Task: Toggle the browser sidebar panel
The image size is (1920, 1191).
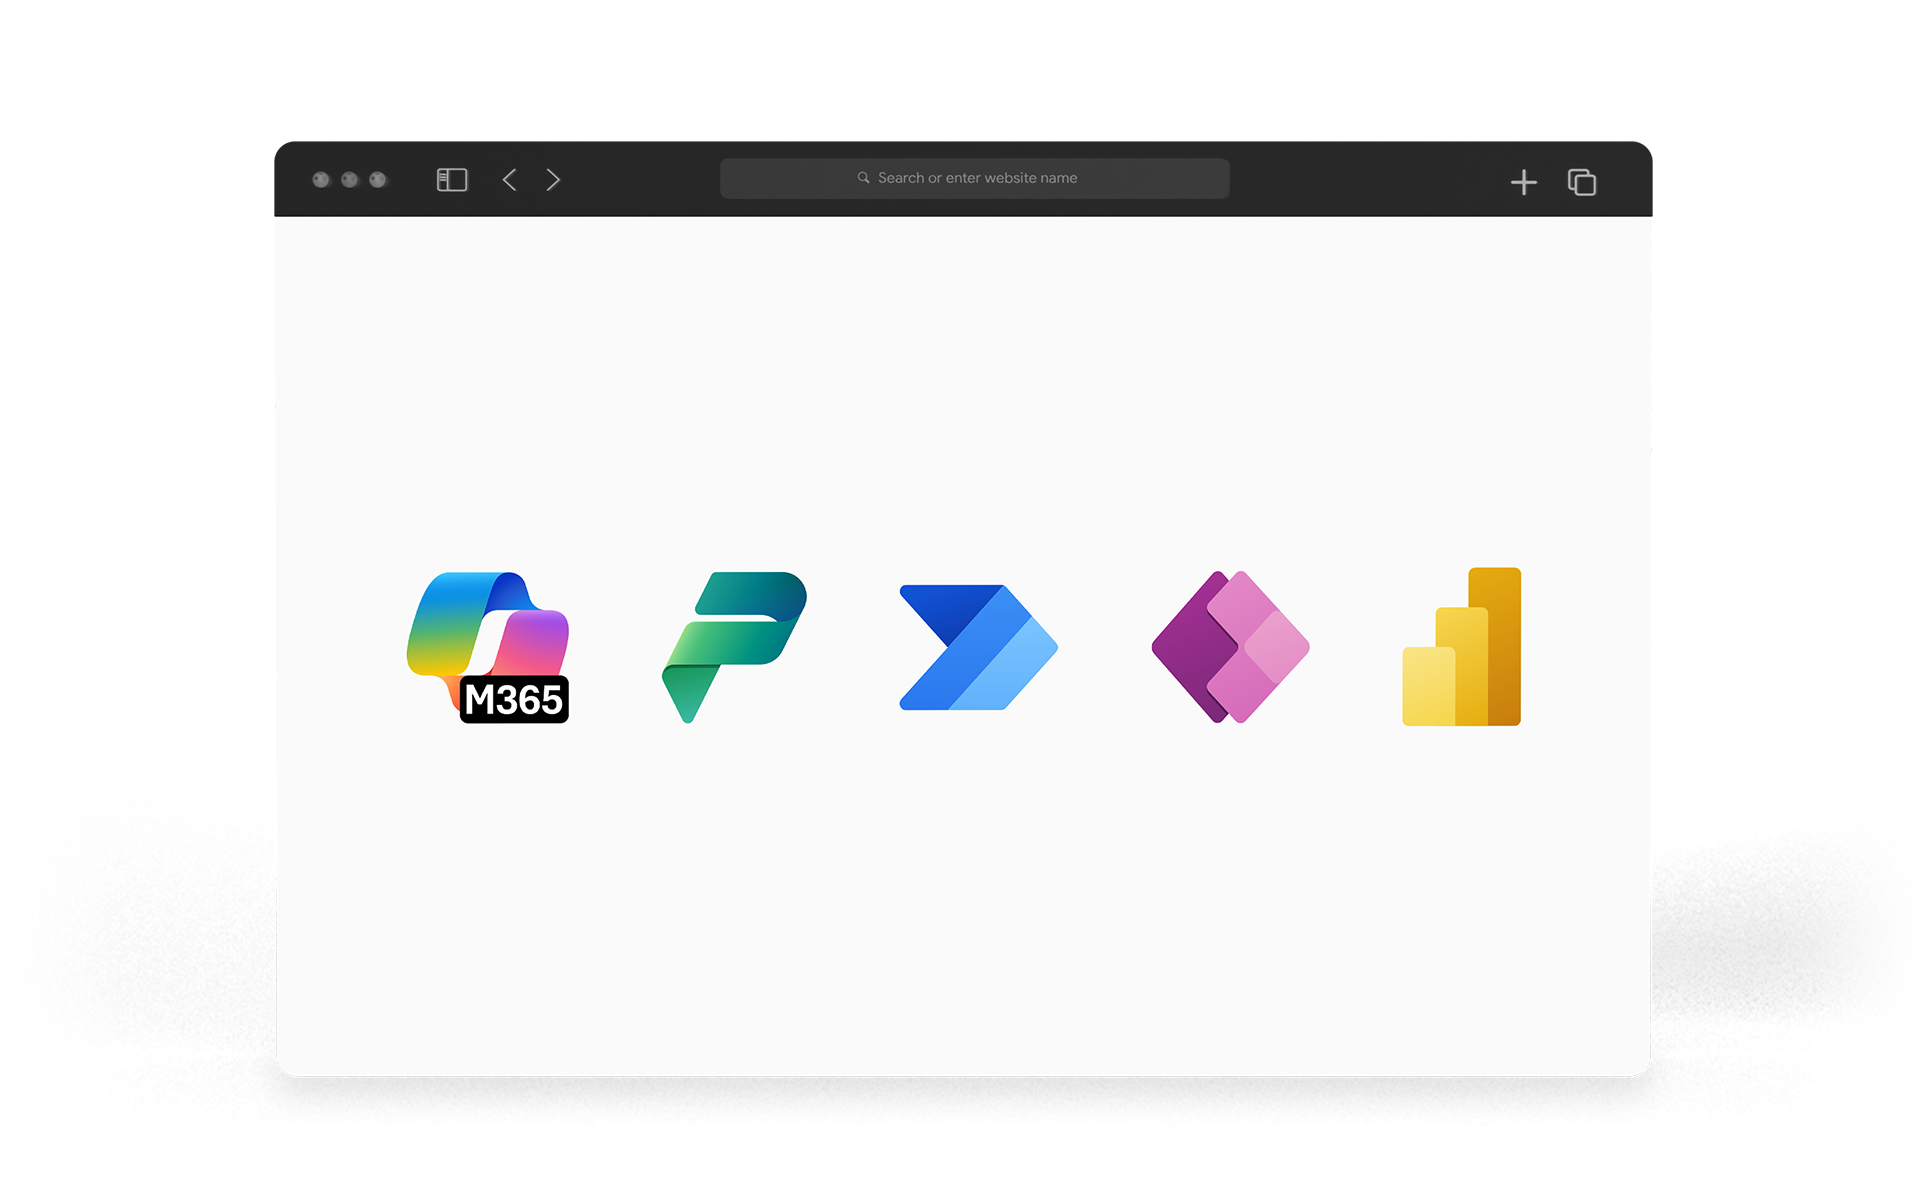Action: 452,180
